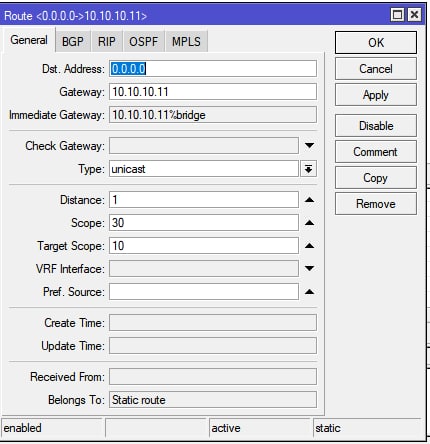Switch to the General tab

(29, 40)
